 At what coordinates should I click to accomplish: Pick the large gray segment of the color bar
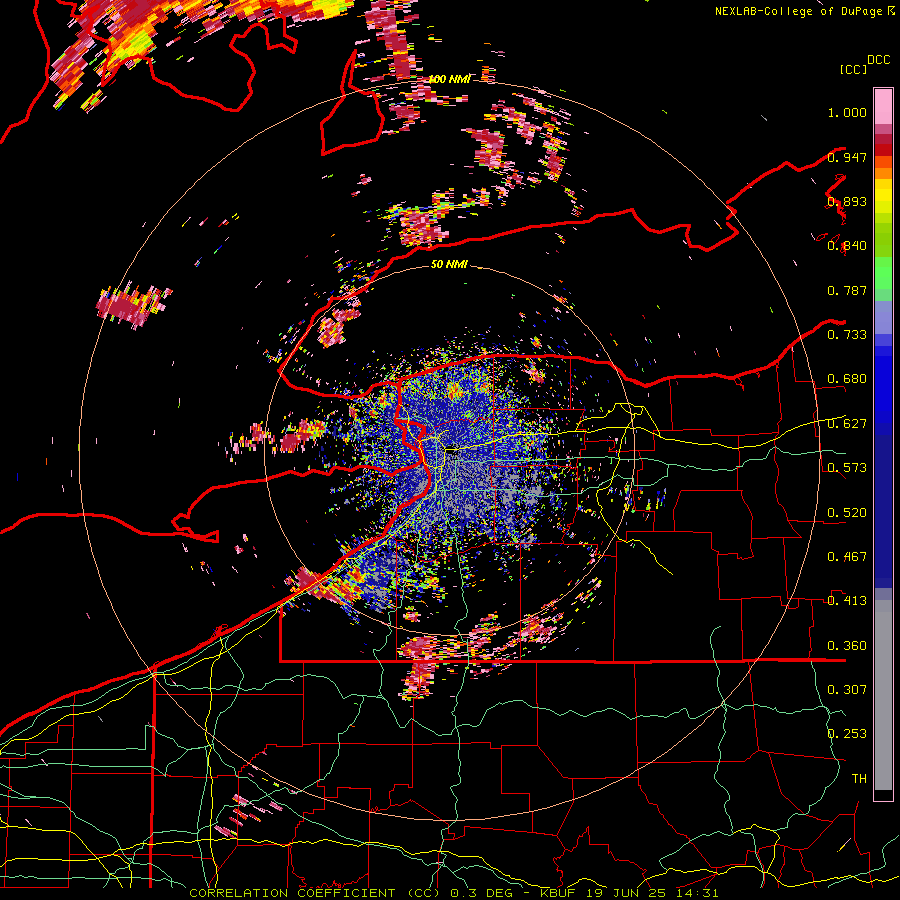point(883,695)
